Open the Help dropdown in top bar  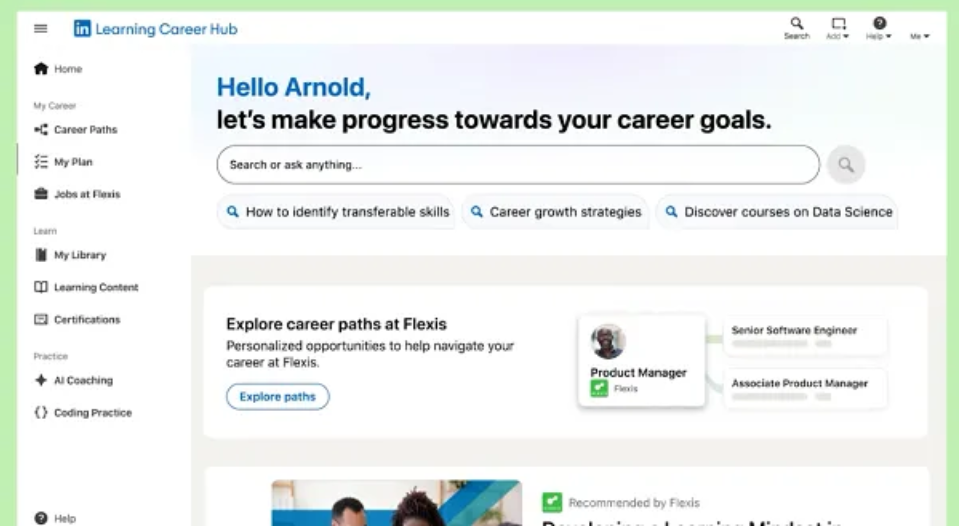879,28
